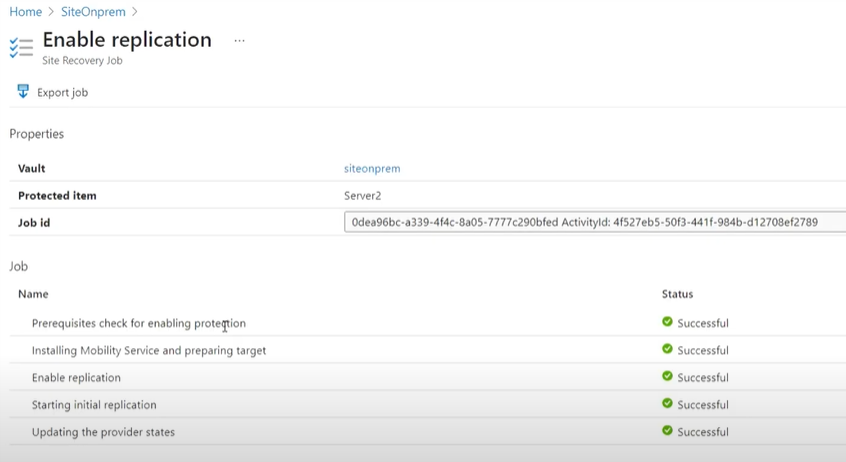This screenshot has height=462, width=846.
Task: Click the Site Recovery Job subtitle
Action: tap(83, 60)
